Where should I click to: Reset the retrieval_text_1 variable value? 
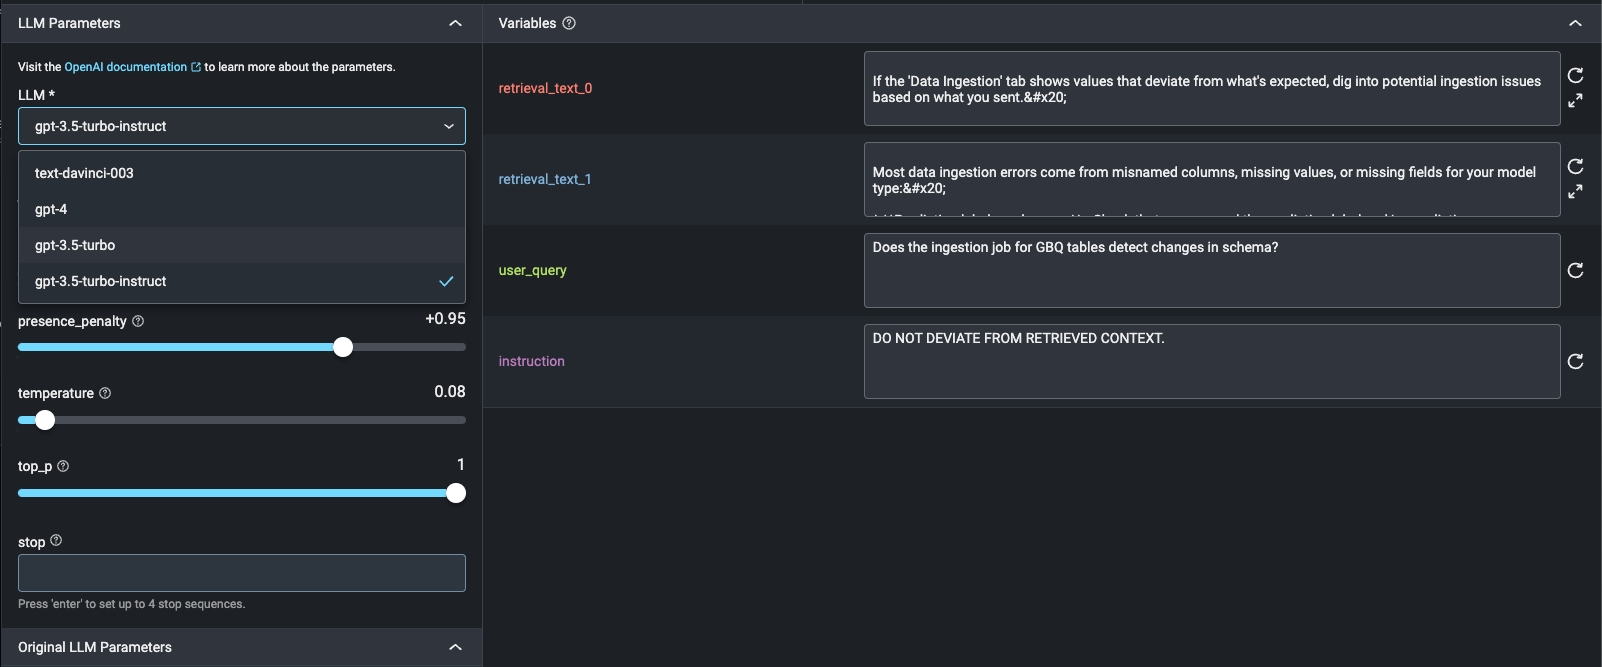1575,167
